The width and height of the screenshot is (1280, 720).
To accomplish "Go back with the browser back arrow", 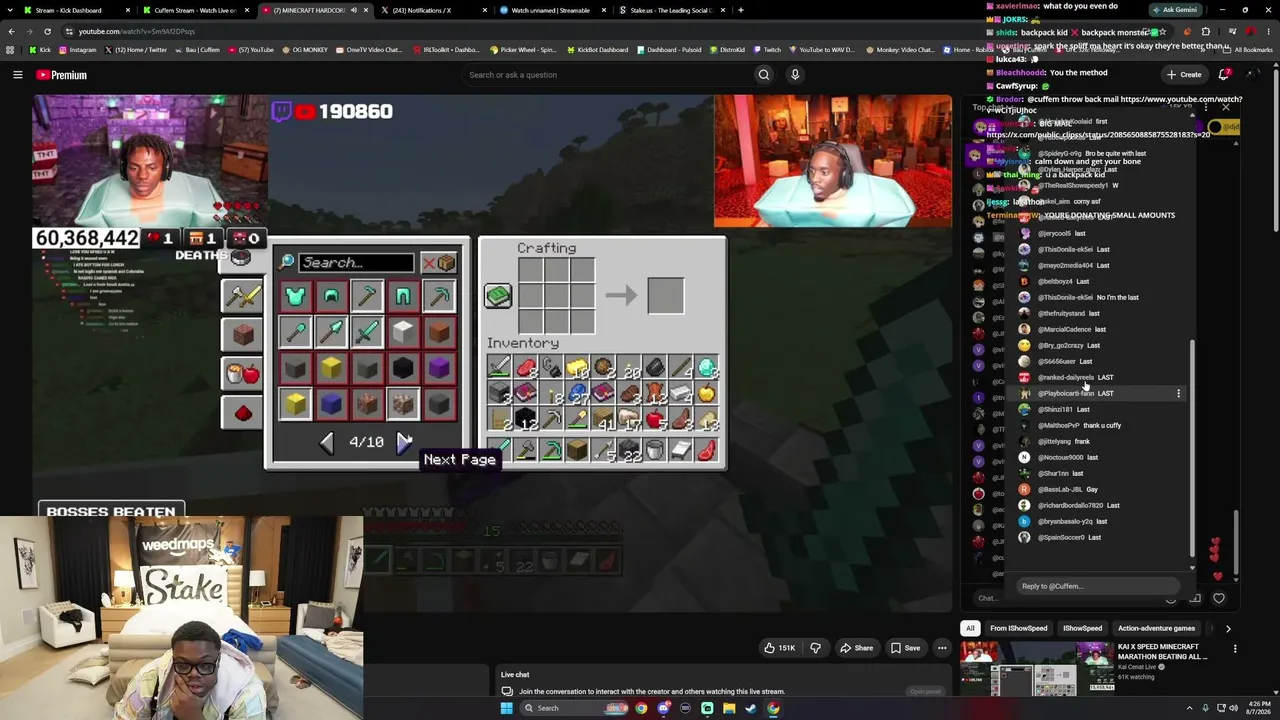I will (x=11, y=31).
